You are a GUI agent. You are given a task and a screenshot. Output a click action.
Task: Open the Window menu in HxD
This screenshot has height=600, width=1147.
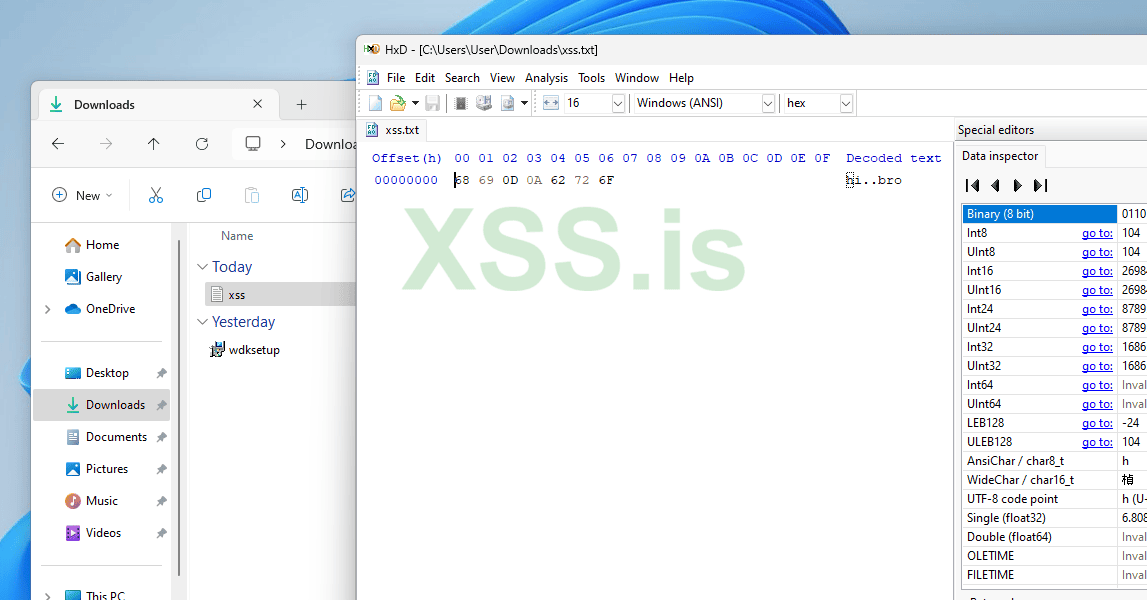coord(636,78)
